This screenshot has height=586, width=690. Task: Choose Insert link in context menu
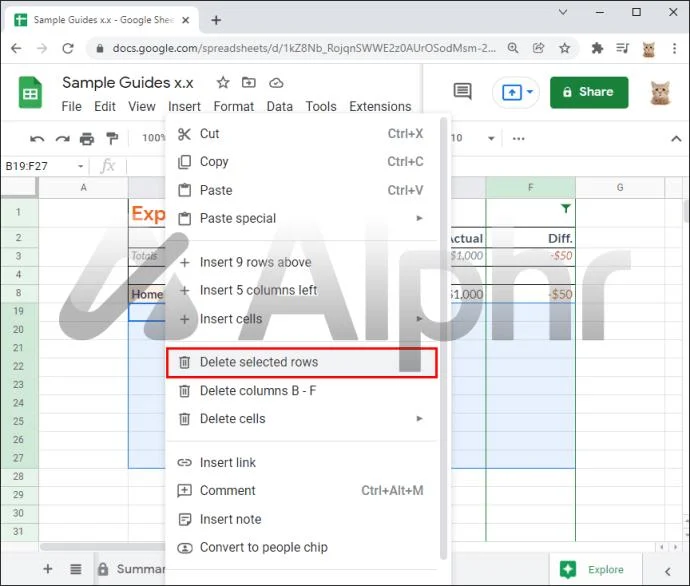click(x=301, y=463)
